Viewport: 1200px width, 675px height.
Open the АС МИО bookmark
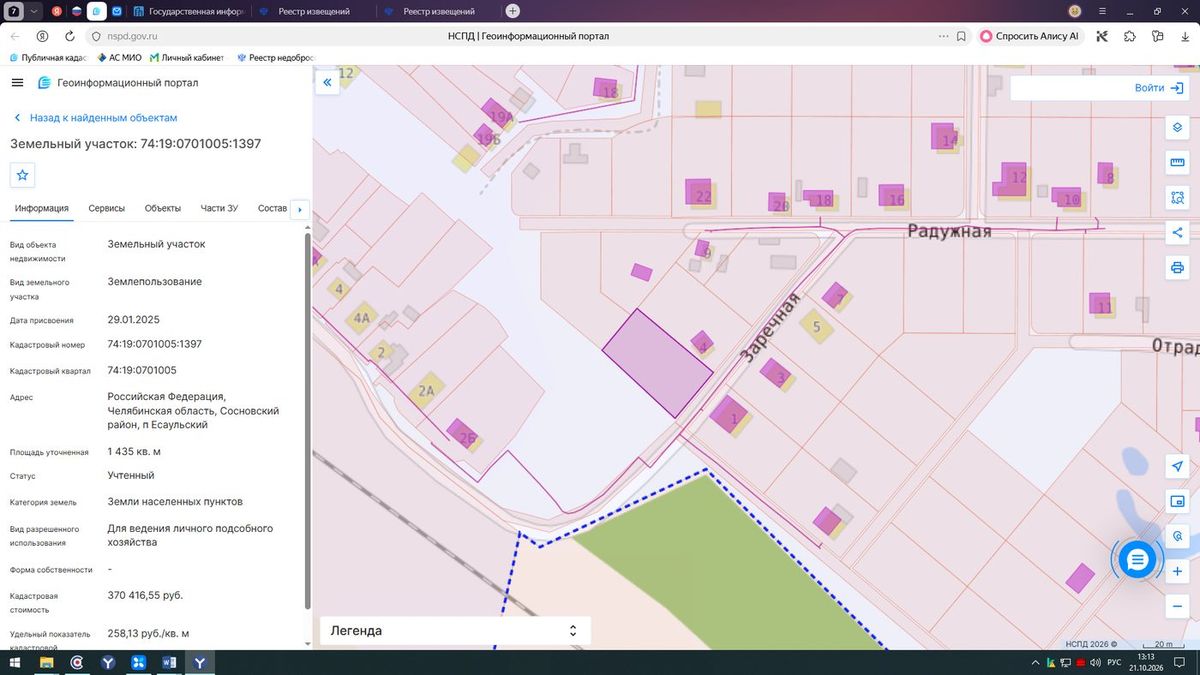(119, 58)
